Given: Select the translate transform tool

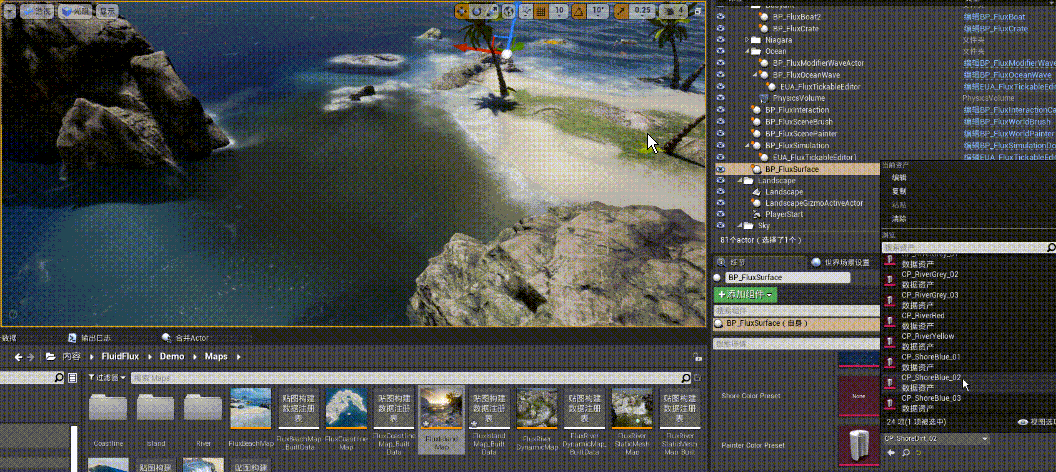Looking at the screenshot, I should pos(463,11).
